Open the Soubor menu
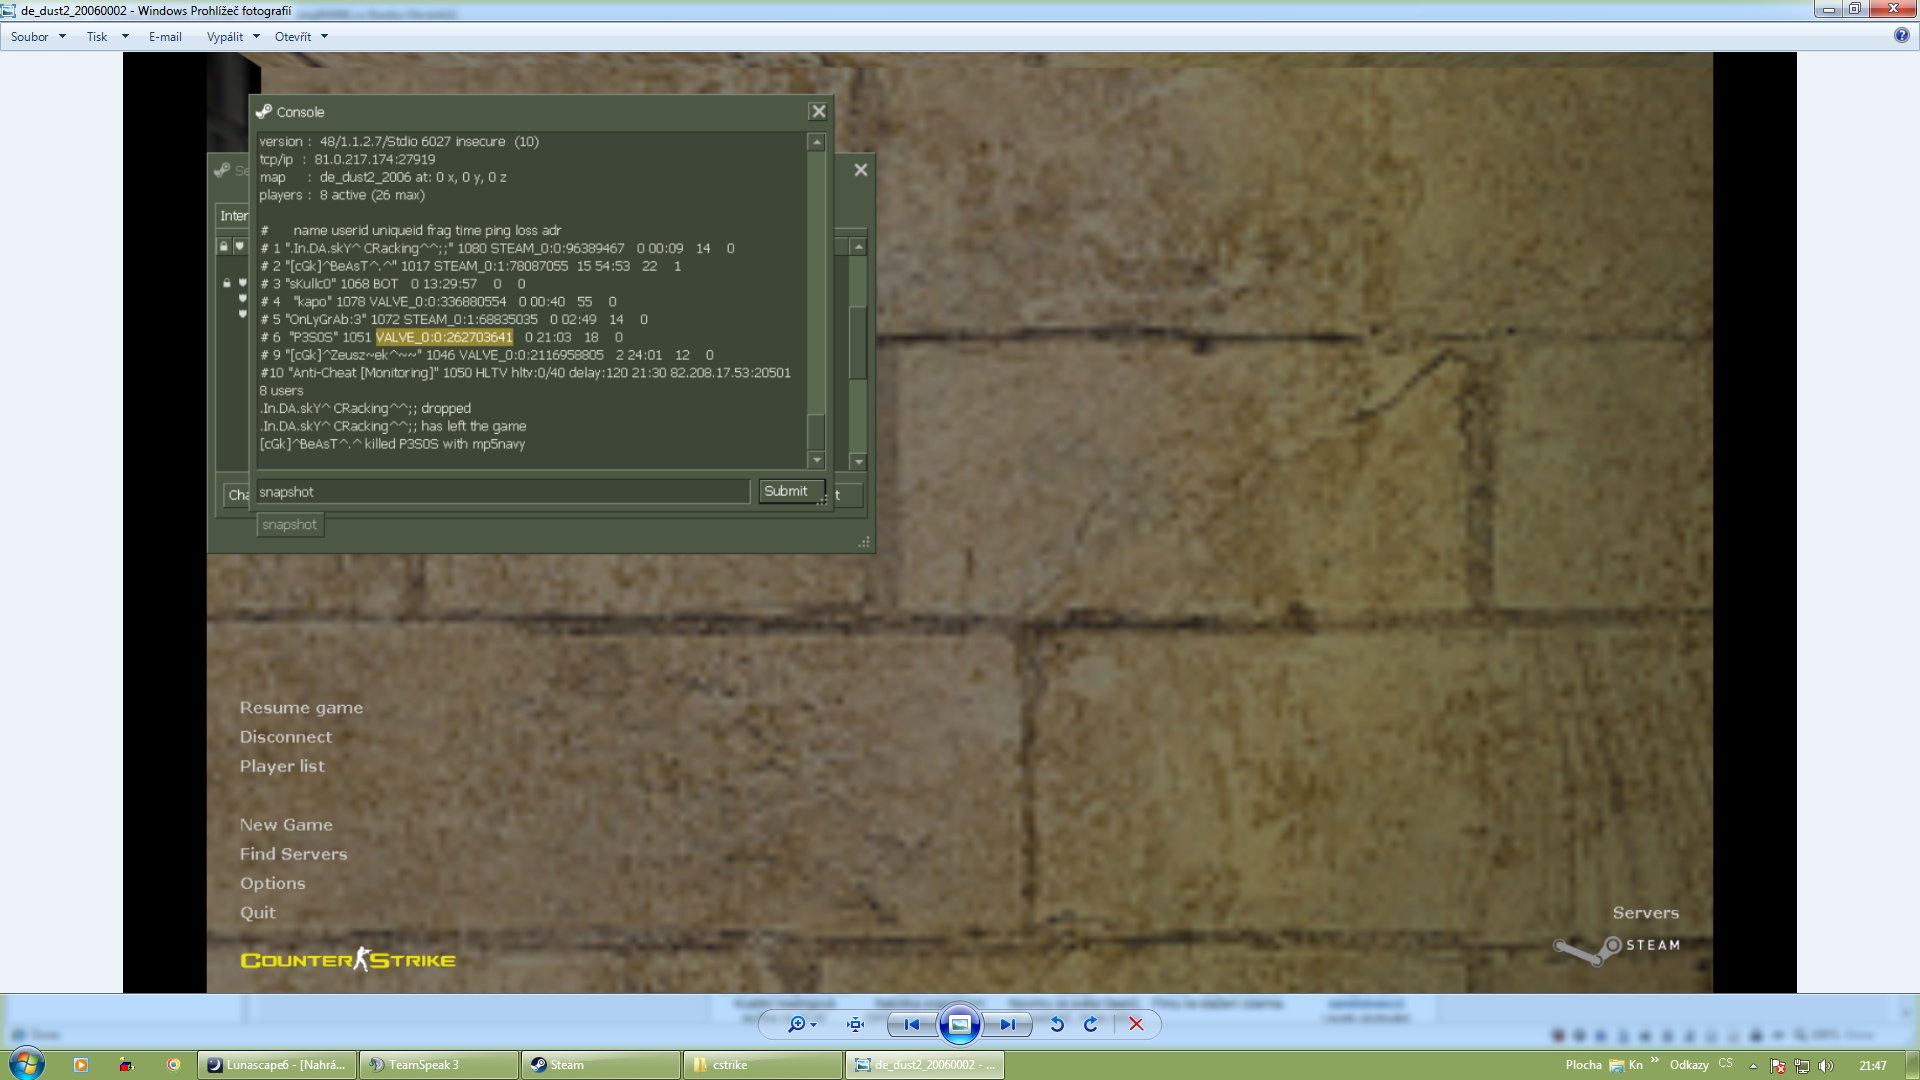 pyautogui.click(x=30, y=37)
